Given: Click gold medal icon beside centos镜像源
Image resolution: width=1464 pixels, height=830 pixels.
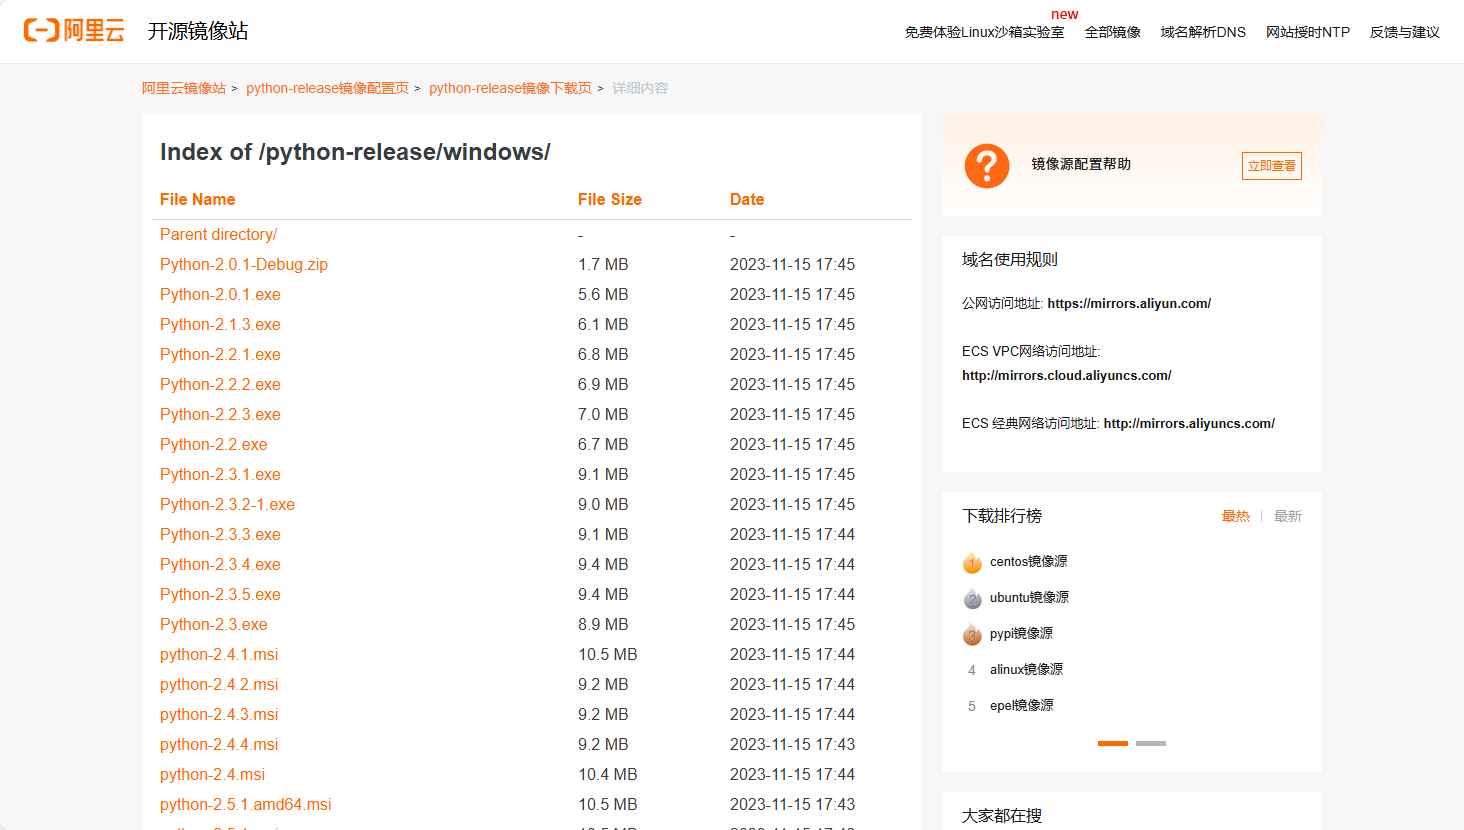Looking at the screenshot, I should (972, 562).
